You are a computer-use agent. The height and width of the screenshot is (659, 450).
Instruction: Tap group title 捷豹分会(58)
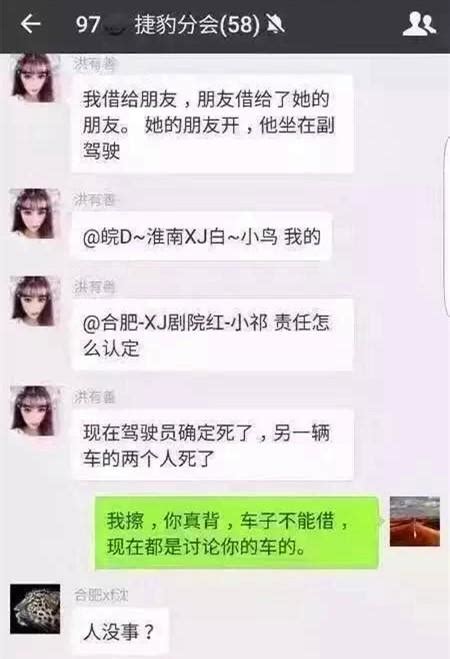(197, 24)
